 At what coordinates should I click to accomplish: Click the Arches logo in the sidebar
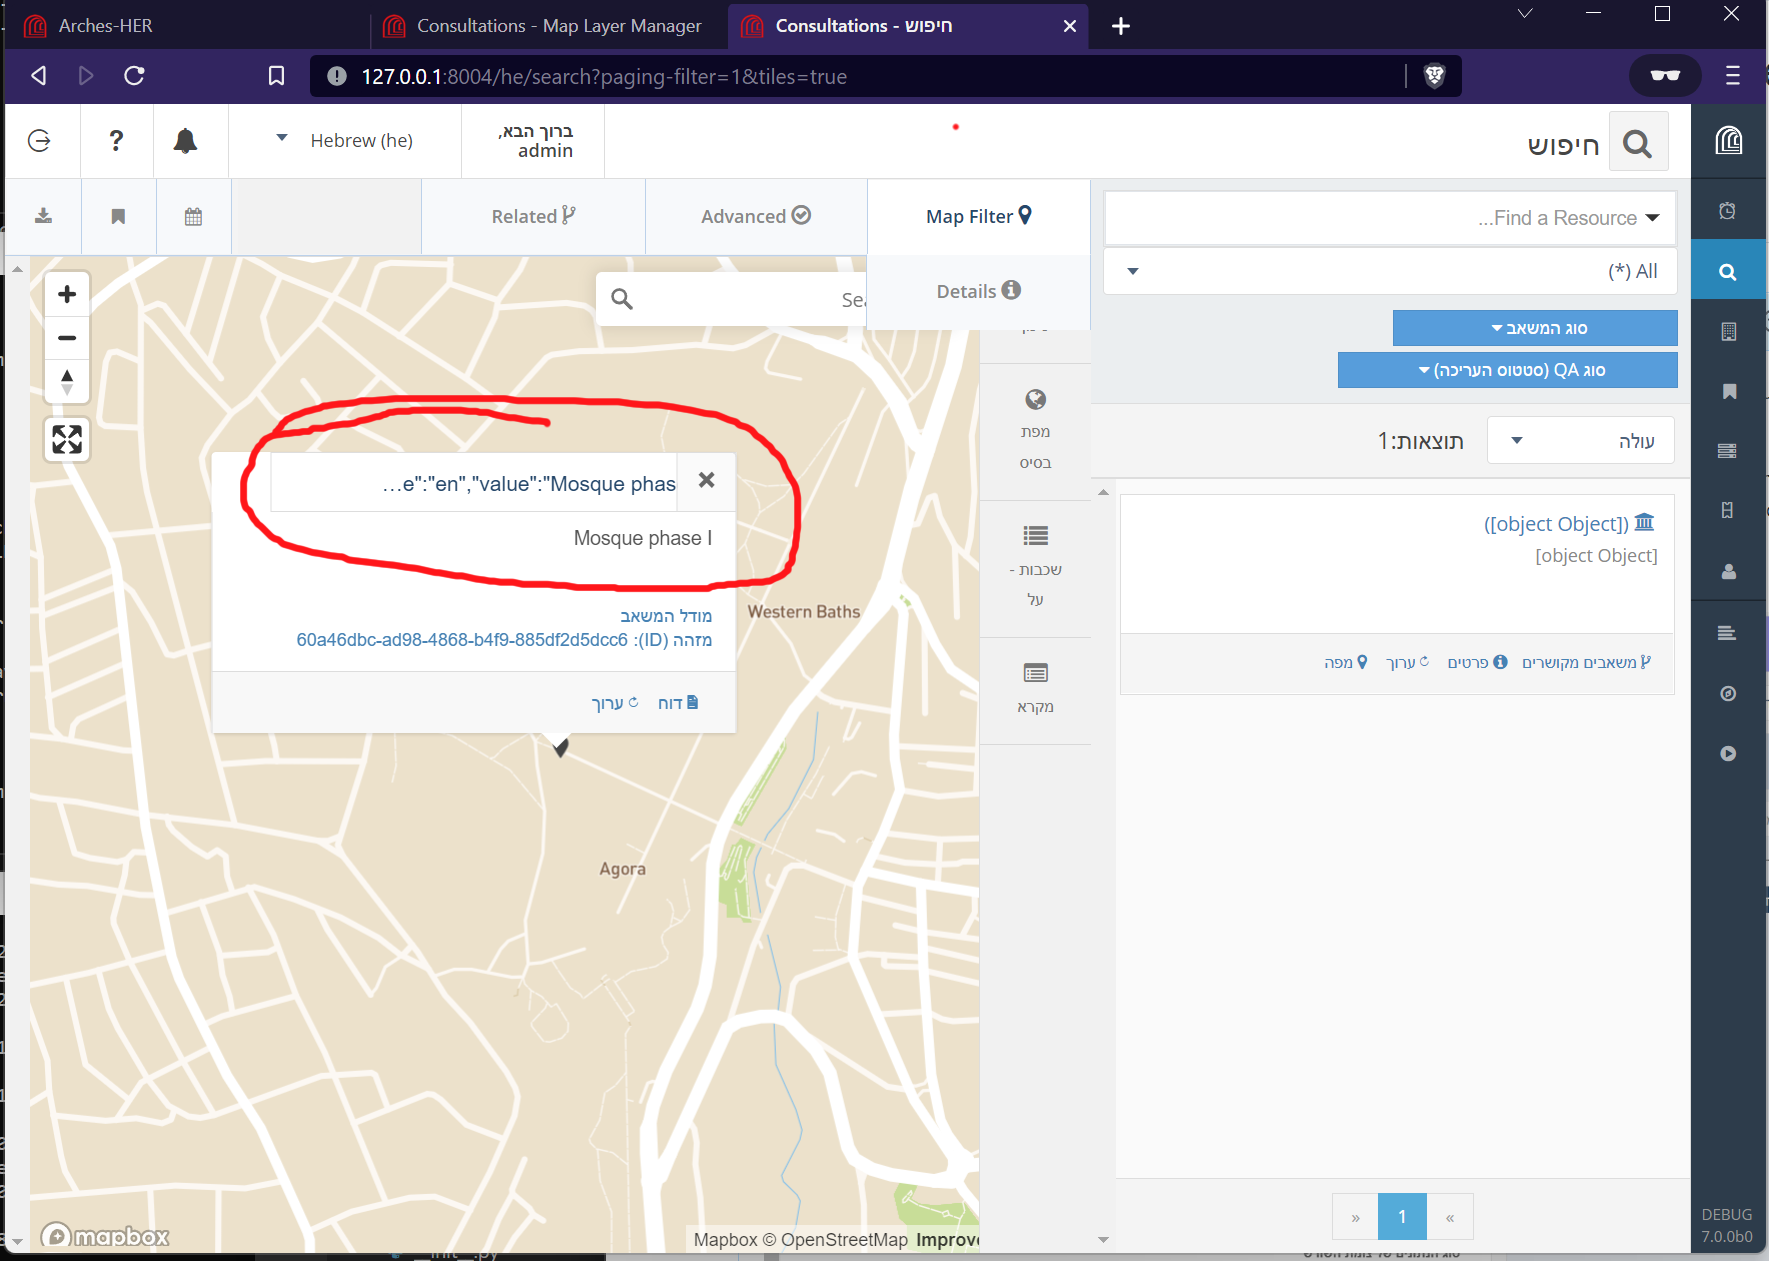click(1728, 141)
